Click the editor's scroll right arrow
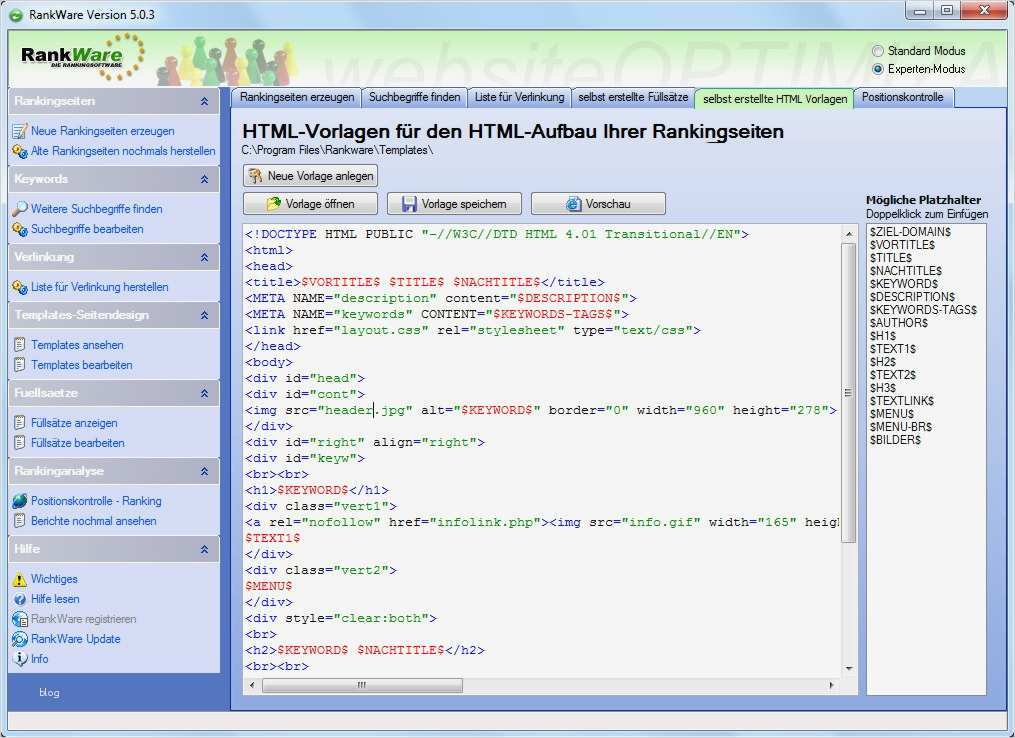The width and height of the screenshot is (1015, 738). 832,685
